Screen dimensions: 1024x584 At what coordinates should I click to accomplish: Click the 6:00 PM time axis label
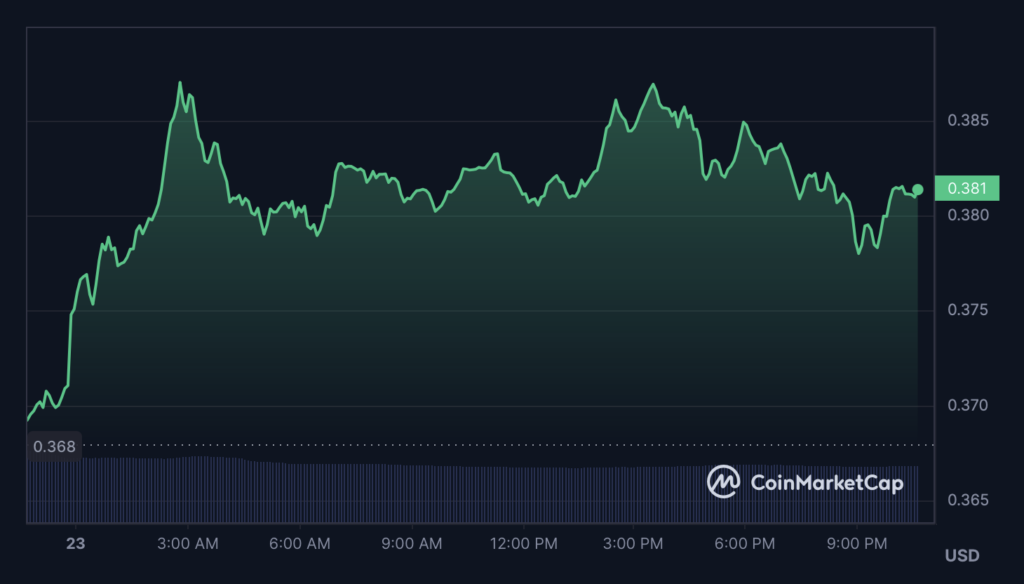pos(744,543)
